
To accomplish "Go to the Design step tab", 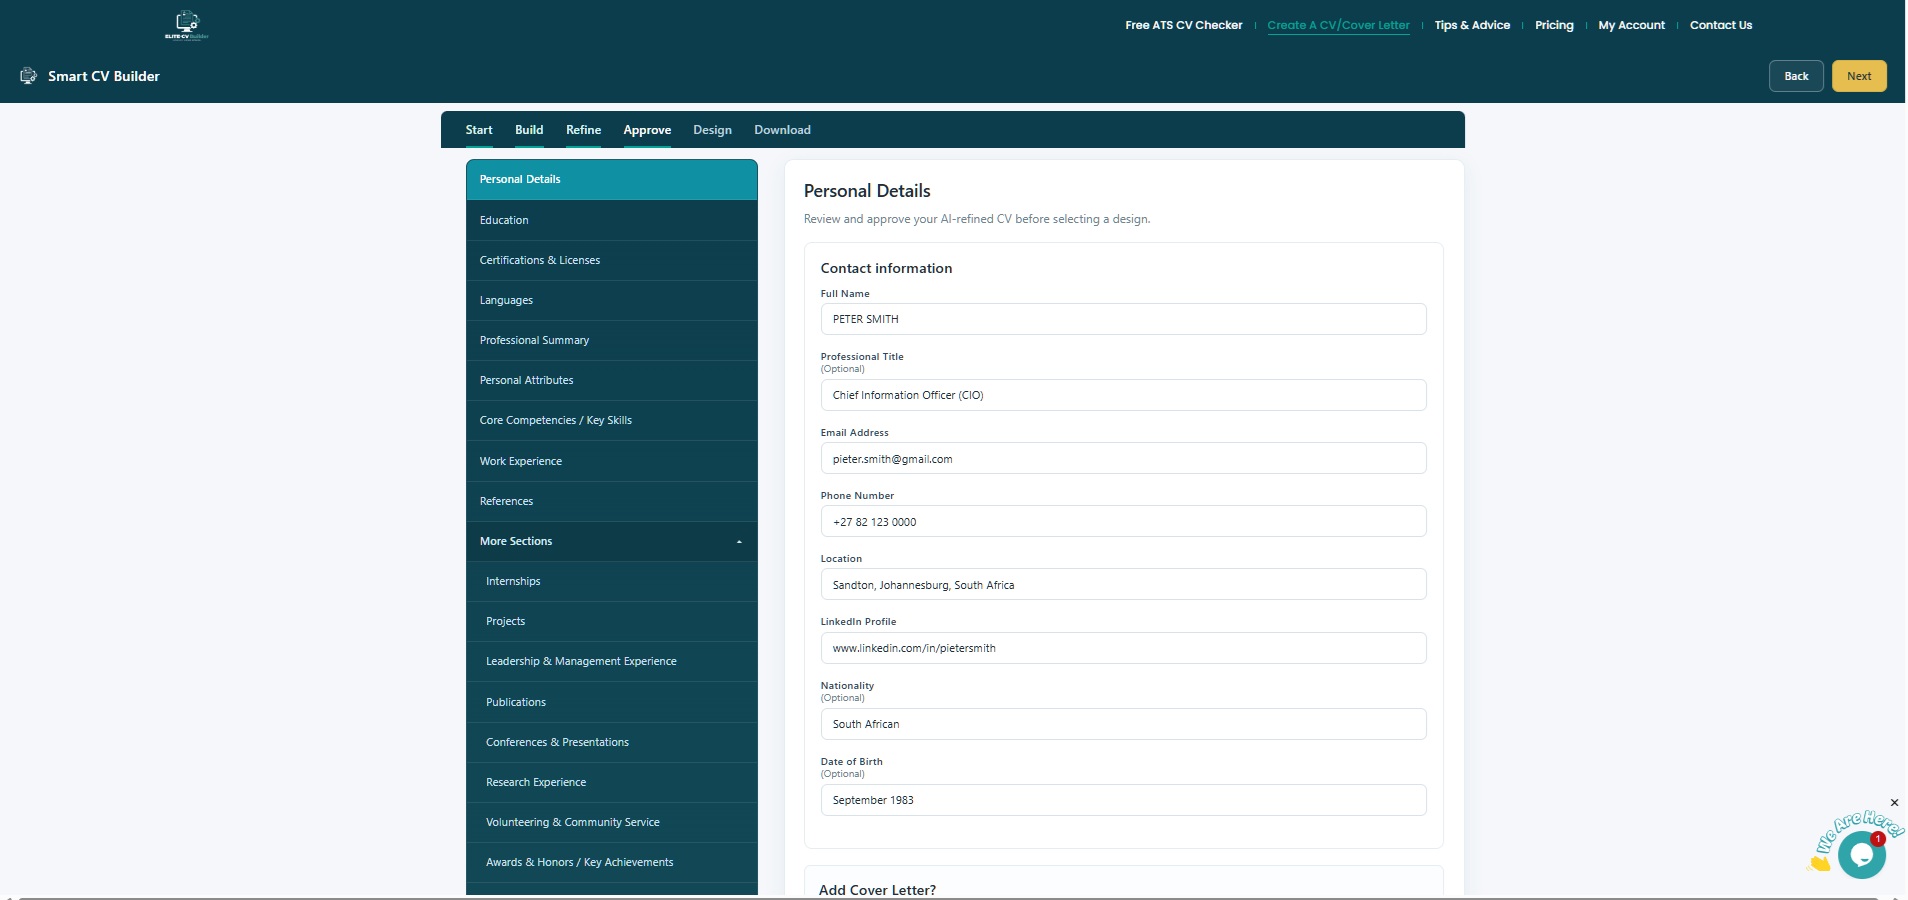I will pyautogui.click(x=712, y=130).
